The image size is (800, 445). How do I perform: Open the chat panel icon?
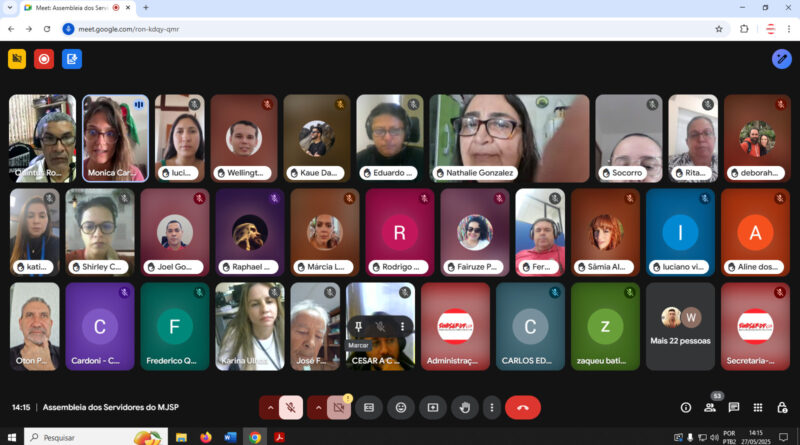734,407
